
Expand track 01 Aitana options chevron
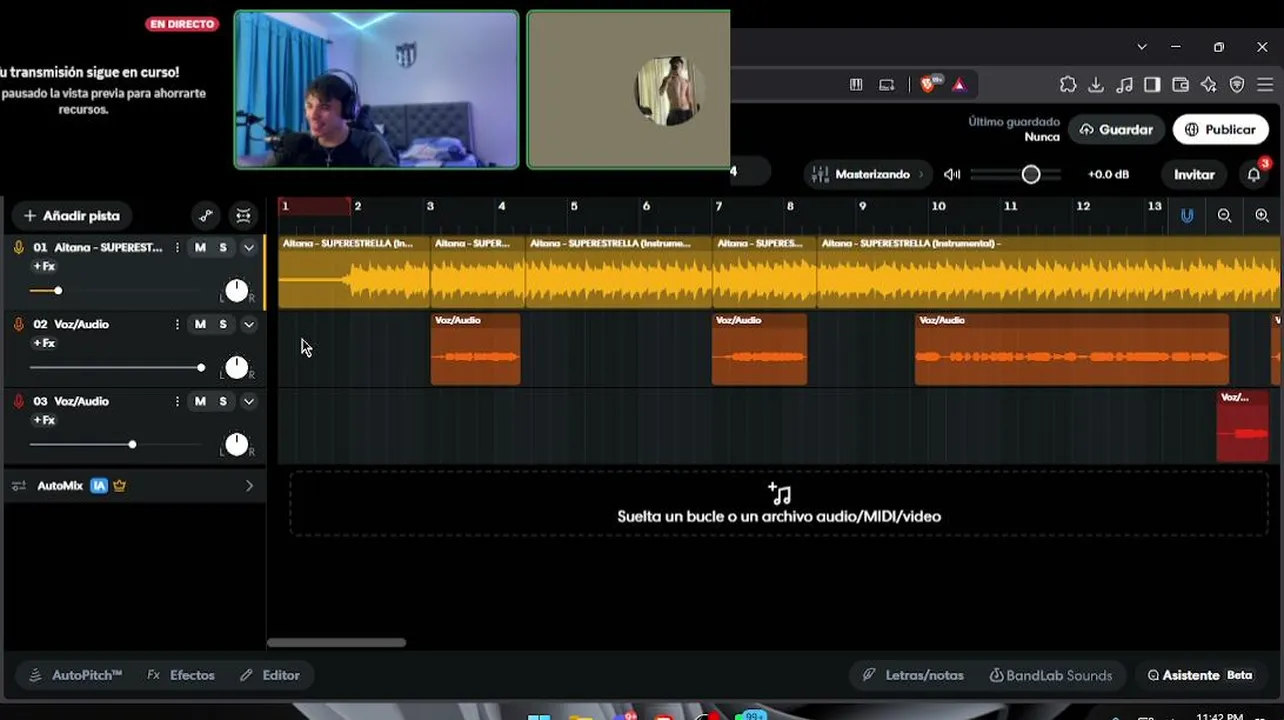click(x=249, y=247)
